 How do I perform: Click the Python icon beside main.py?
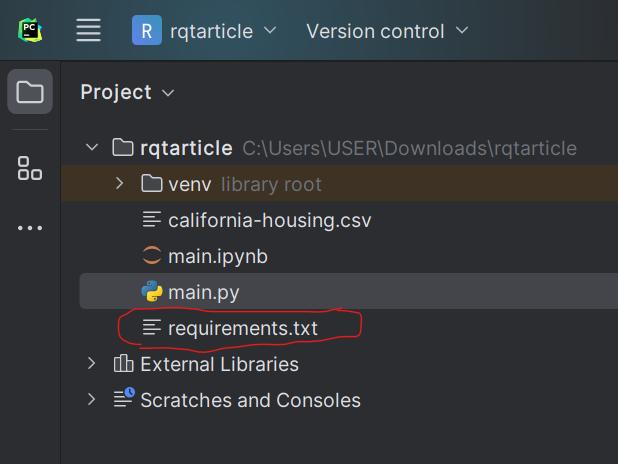point(152,292)
